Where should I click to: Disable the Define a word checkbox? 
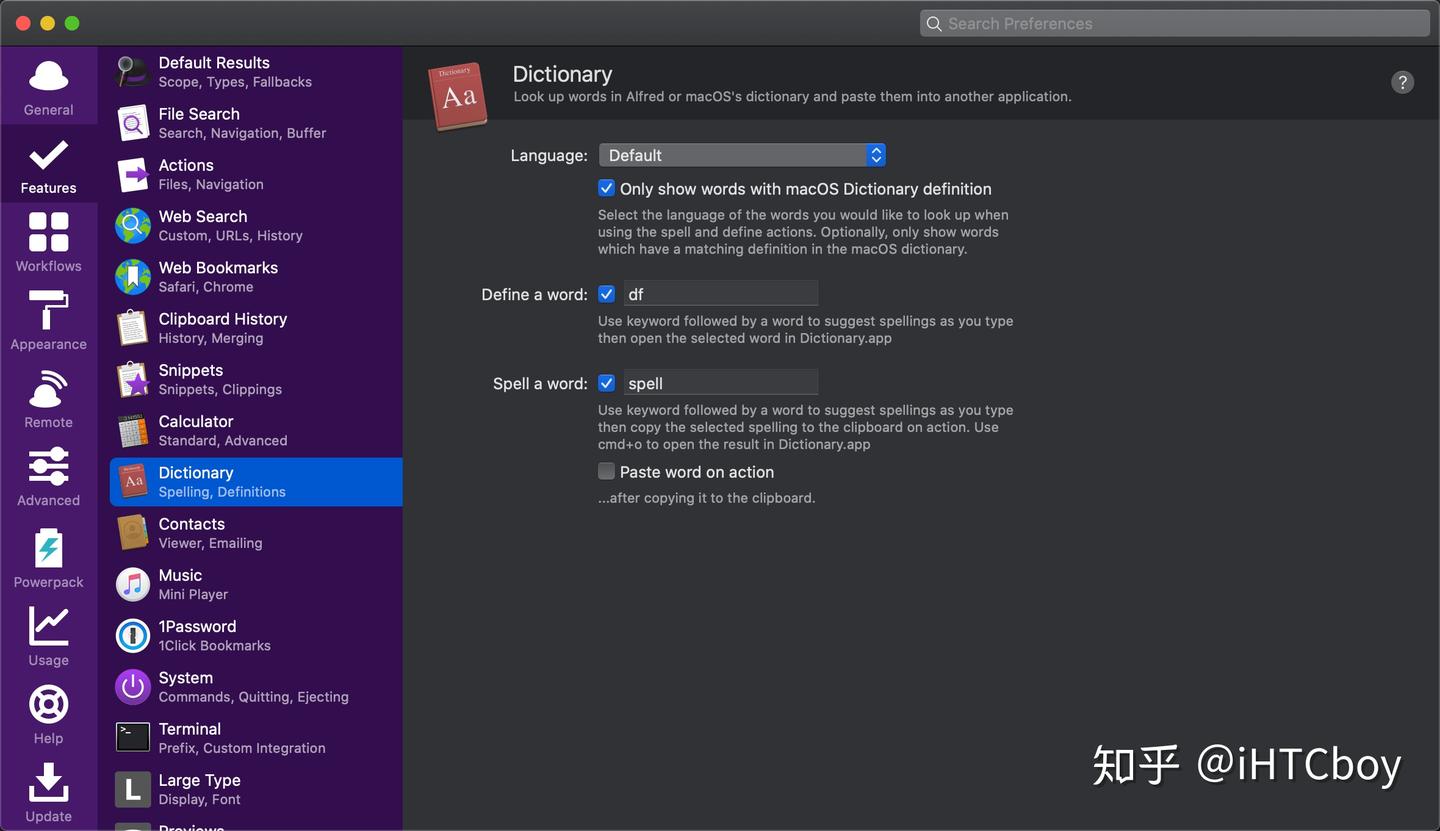[x=606, y=294]
